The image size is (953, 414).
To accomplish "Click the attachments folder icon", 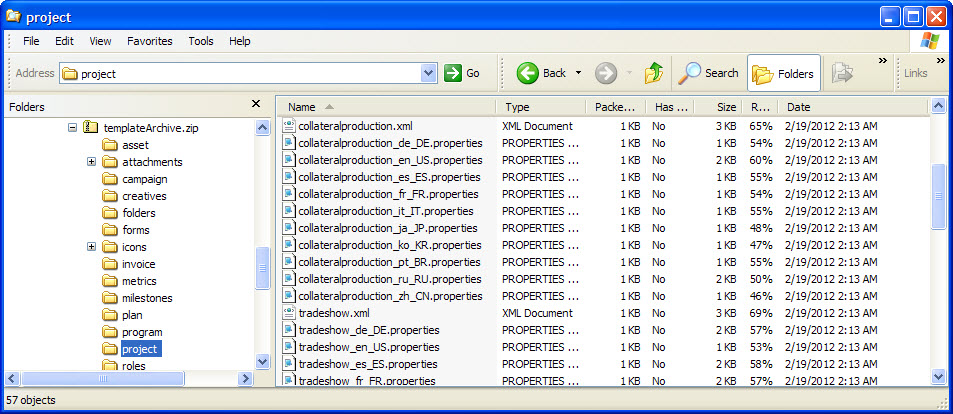I will click(x=109, y=162).
